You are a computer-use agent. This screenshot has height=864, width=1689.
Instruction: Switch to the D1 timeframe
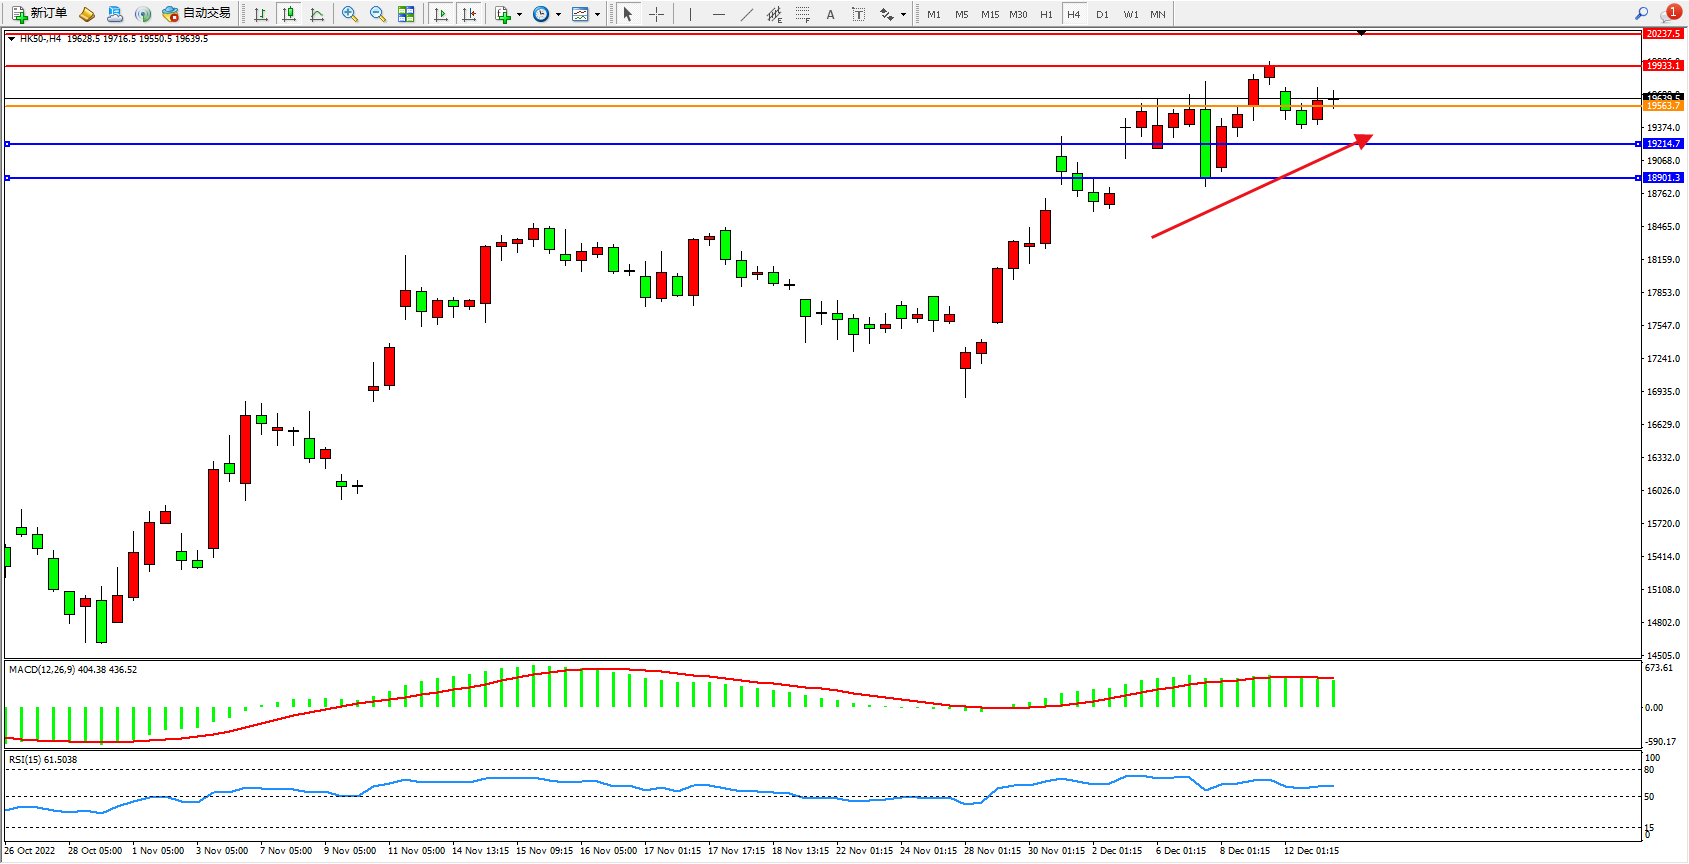click(1102, 14)
